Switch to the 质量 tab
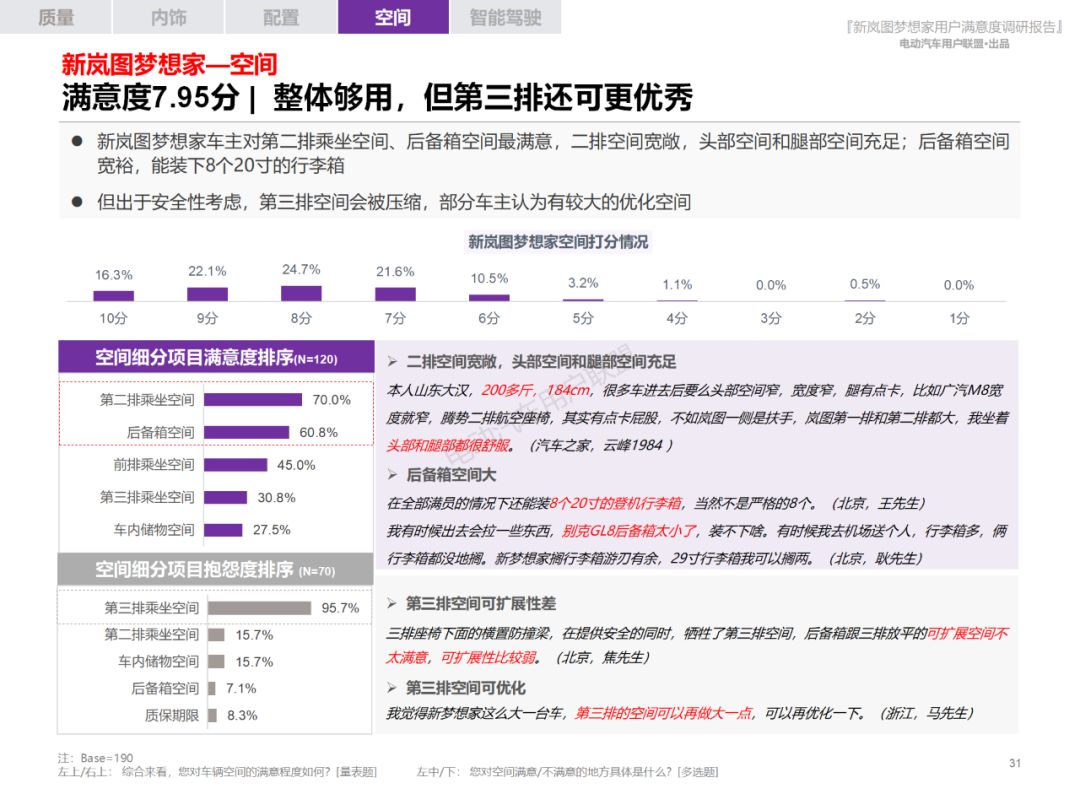Image resolution: width=1080 pixels, height=810 pixels. coord(56,17)
